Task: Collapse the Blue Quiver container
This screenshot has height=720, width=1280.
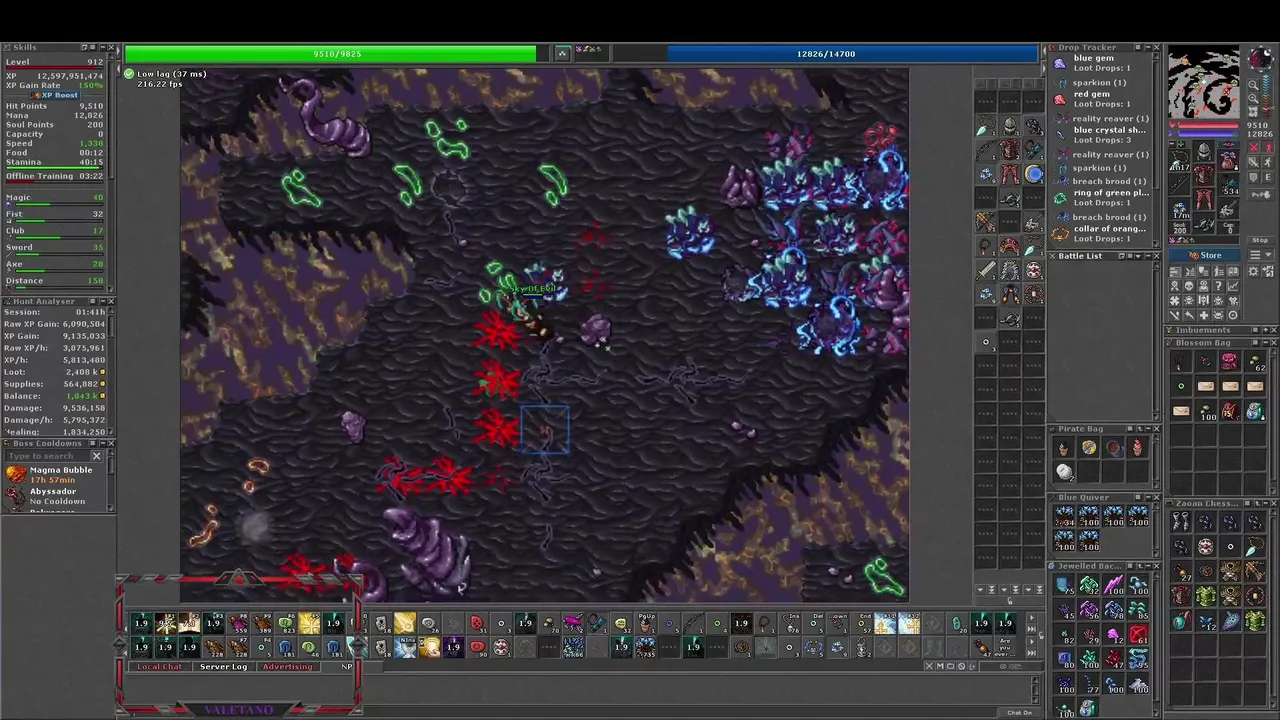Action: tap(1148, 497)
